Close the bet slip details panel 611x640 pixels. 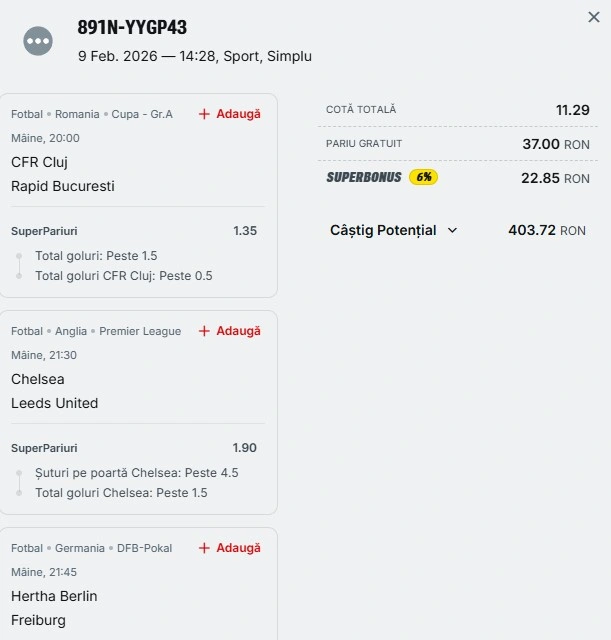[x=594, y=17]
